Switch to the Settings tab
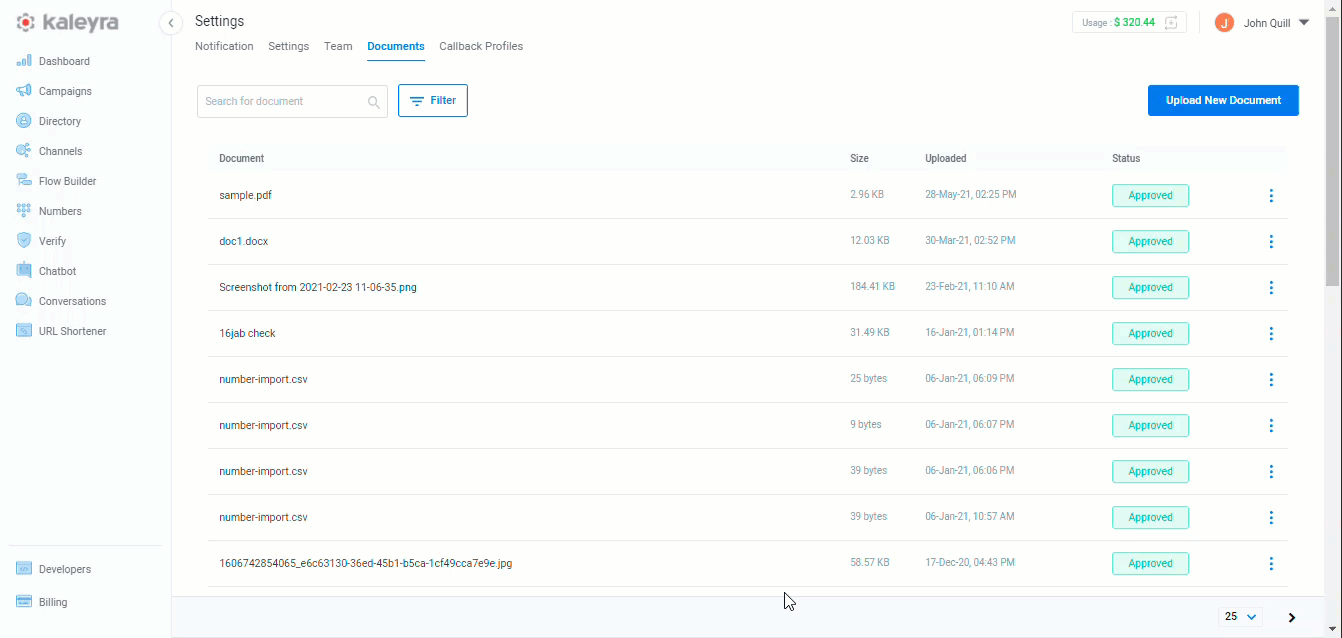Viewport: 1342px width, 638px height. click(288, 46)
